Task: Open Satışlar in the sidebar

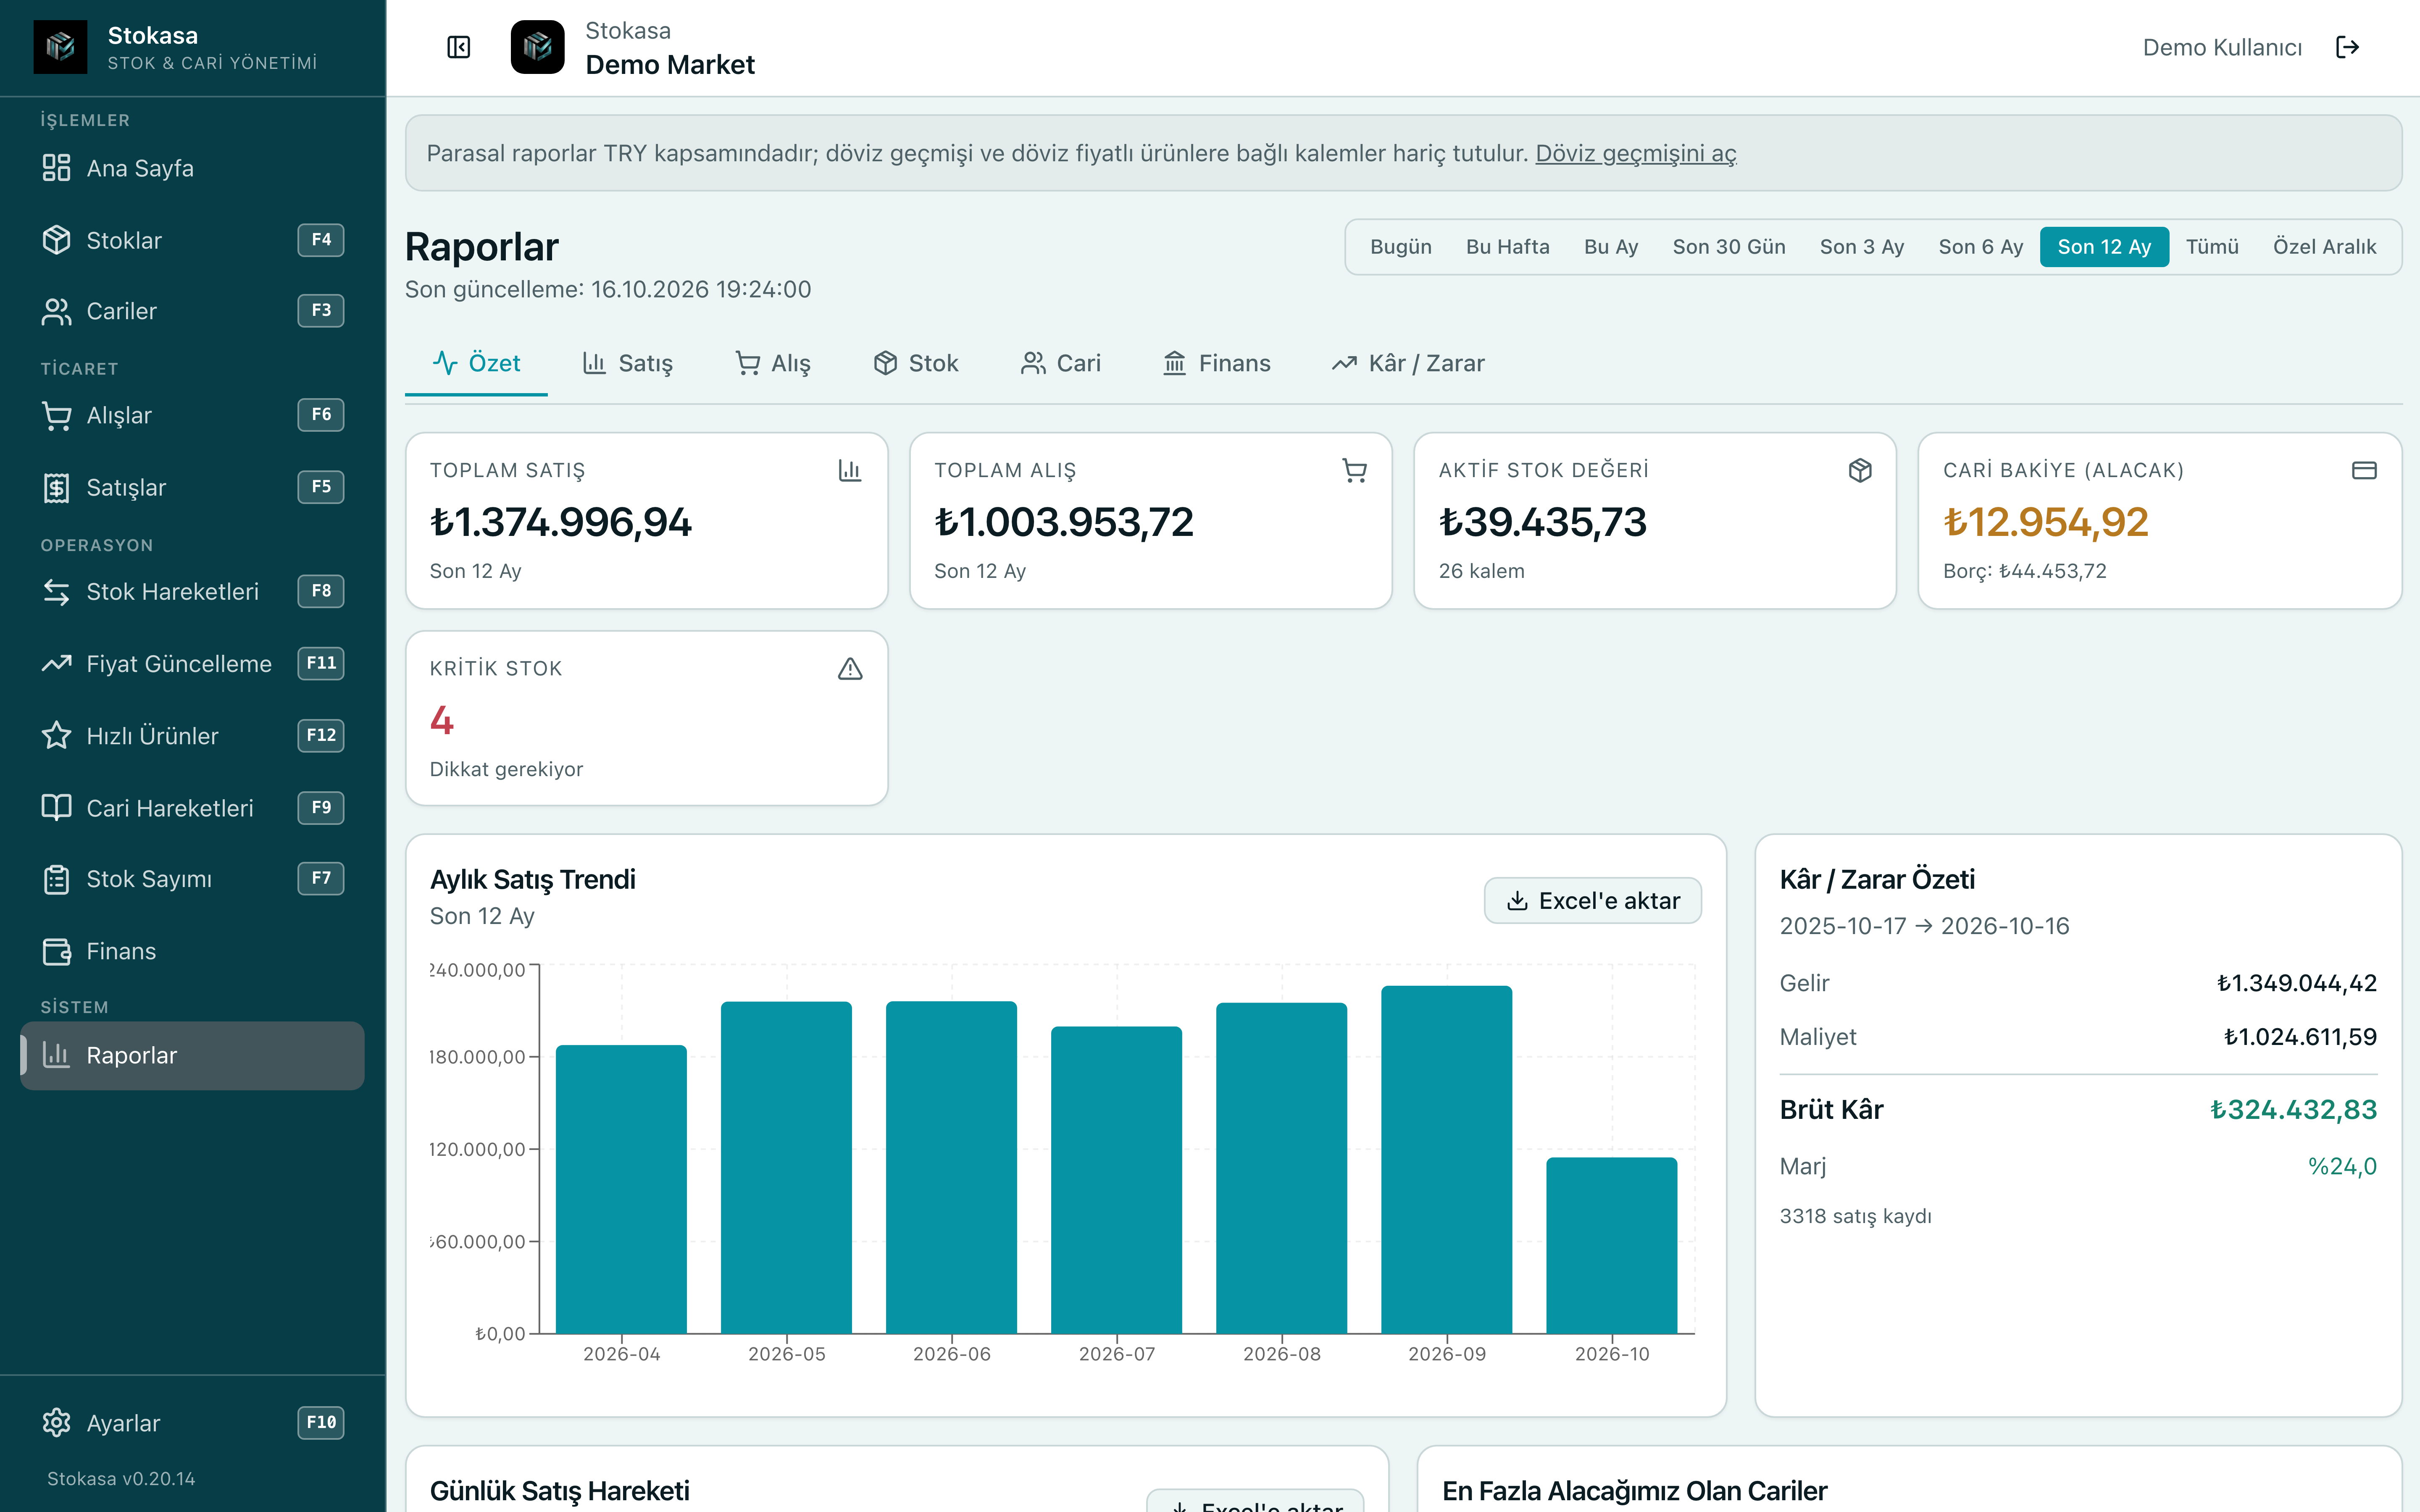Action: pyautogui.click(x=192, y=487)
